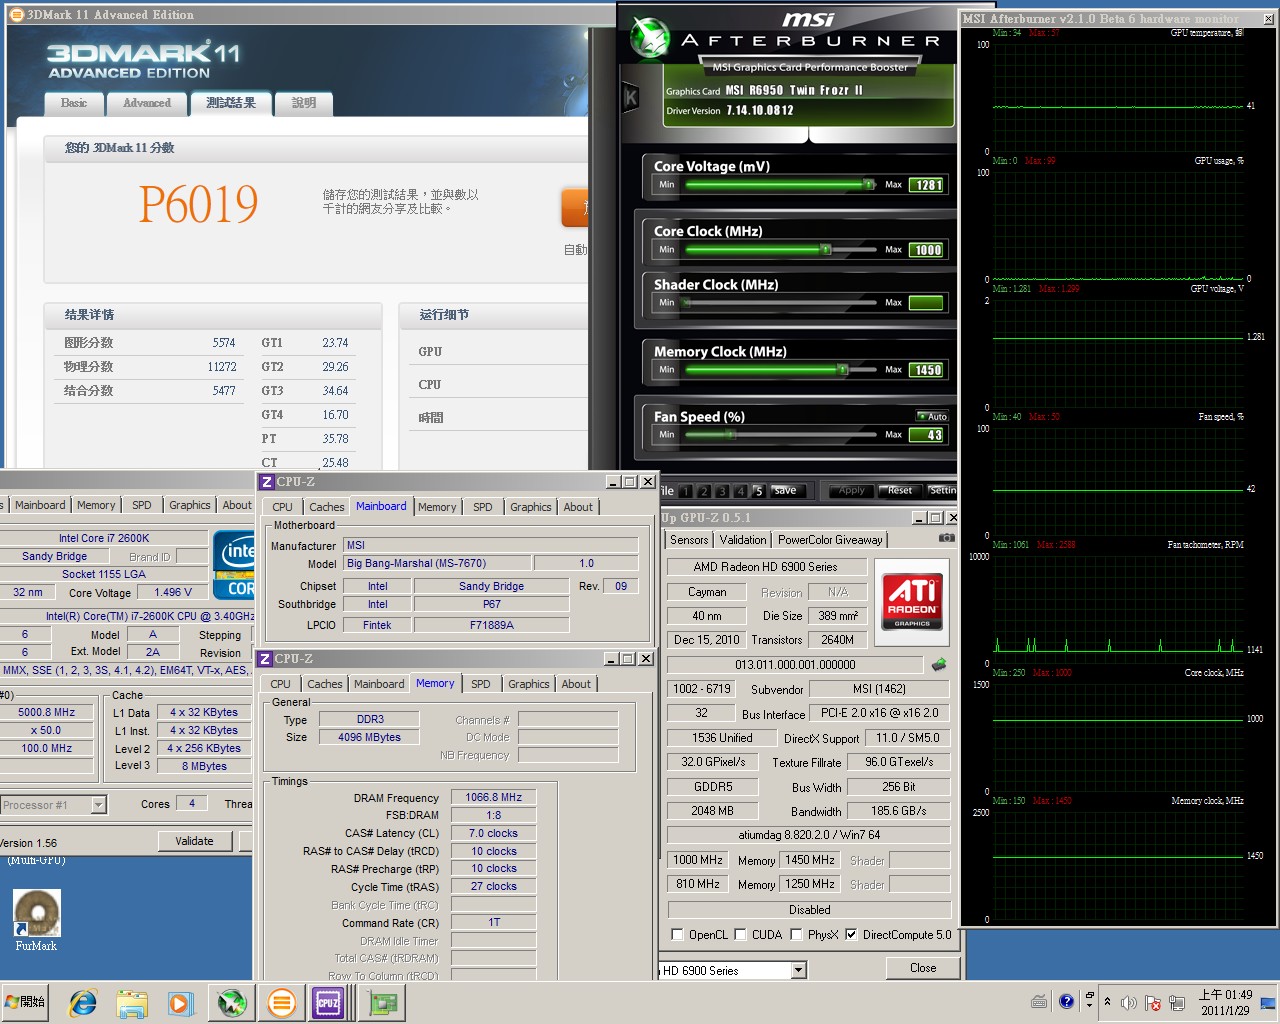Click the volume speaker tray icon

tap(1129, 1002)
